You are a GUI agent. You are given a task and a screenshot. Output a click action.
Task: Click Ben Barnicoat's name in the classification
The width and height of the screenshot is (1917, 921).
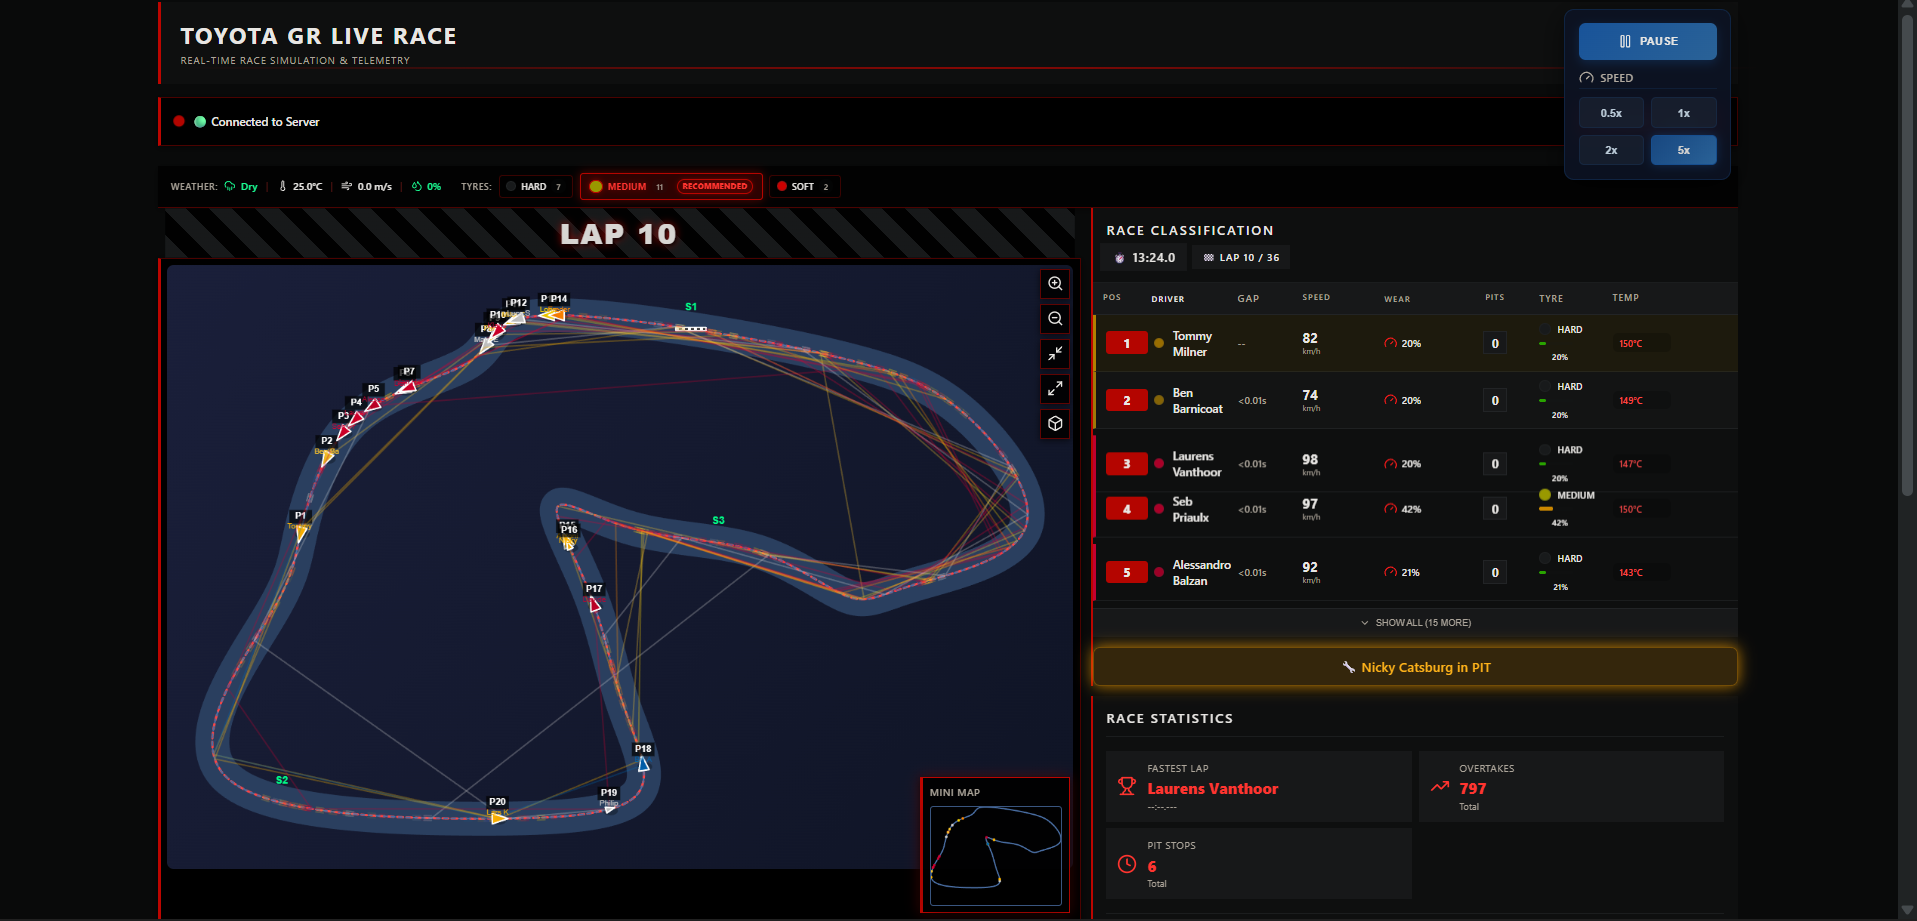pos(1197,401)
